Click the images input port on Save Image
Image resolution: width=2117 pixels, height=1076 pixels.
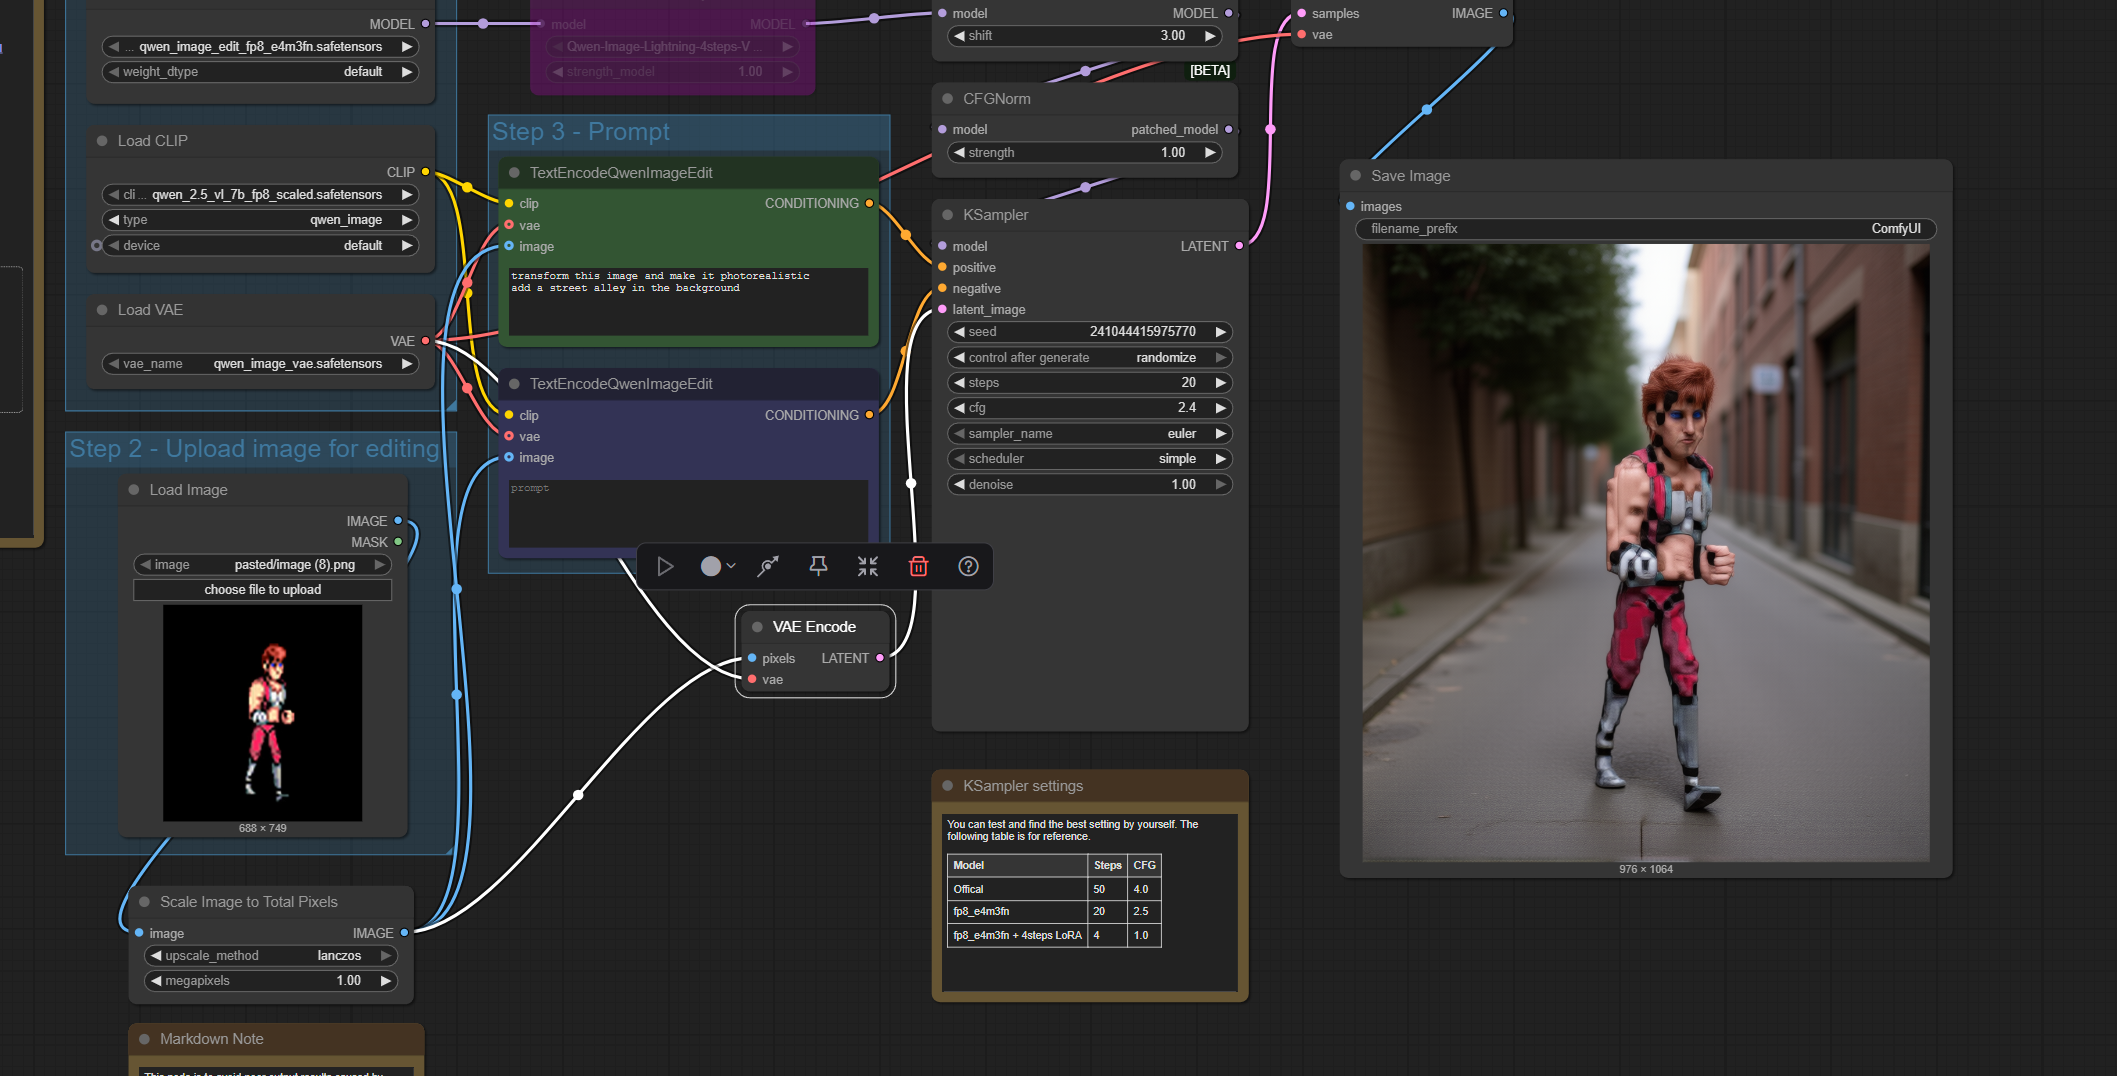(1351, 207)
